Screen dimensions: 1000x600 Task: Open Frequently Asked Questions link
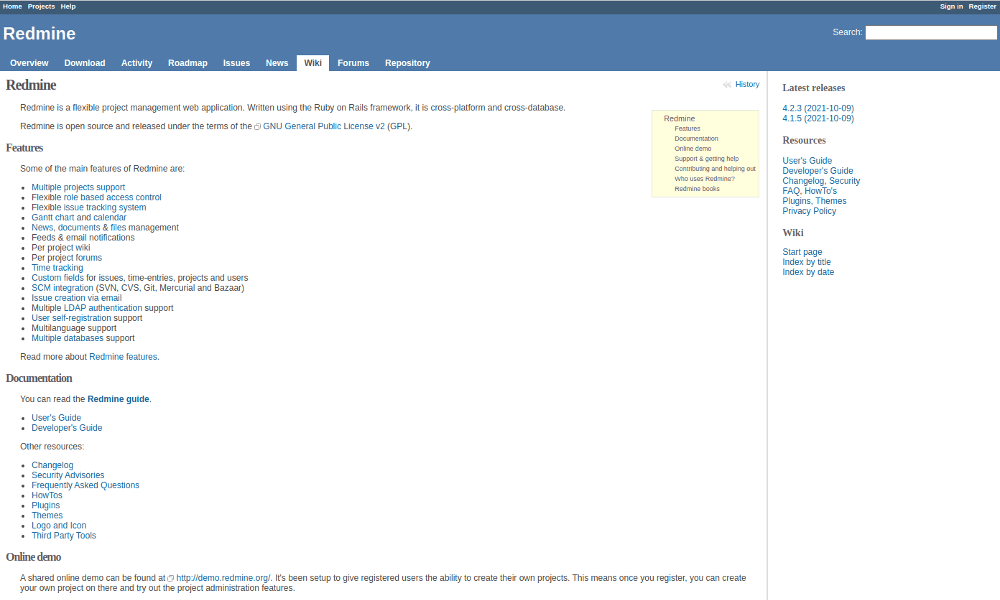tap(85, 485)
